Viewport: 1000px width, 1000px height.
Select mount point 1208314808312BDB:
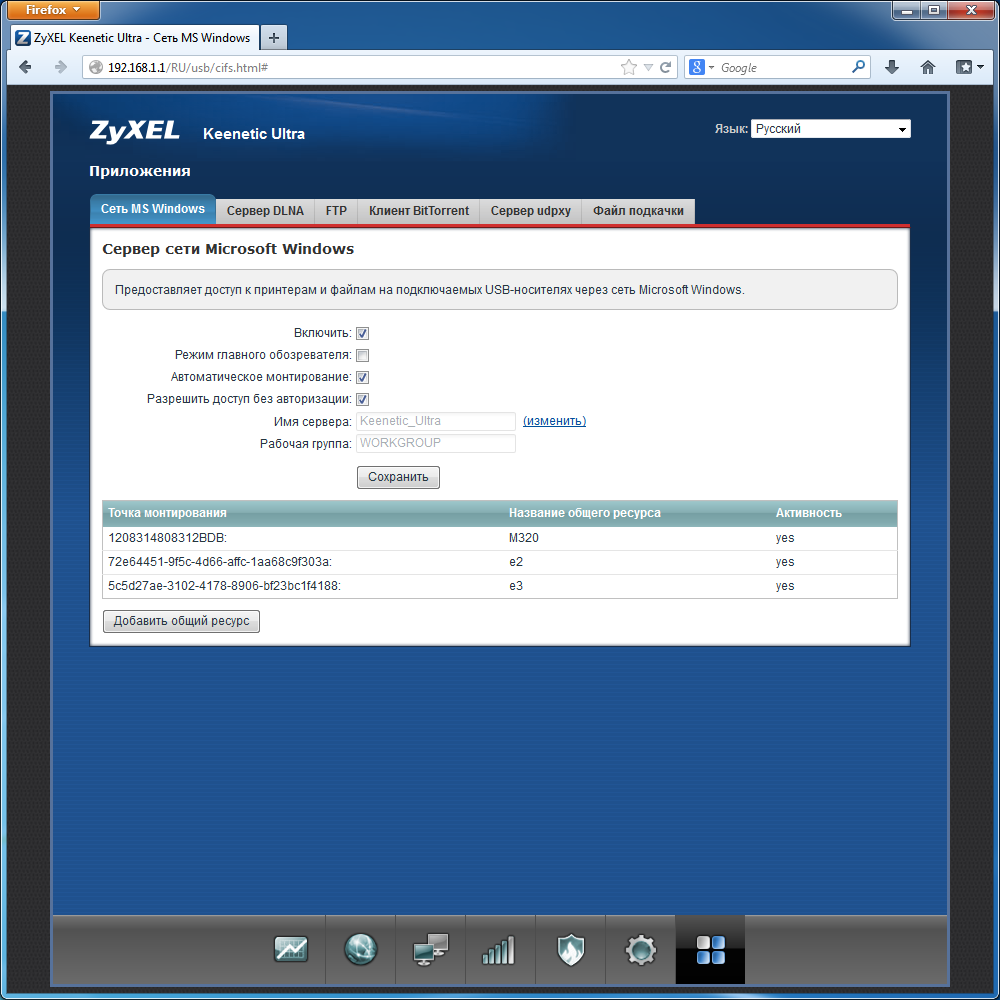click(167, 538)
